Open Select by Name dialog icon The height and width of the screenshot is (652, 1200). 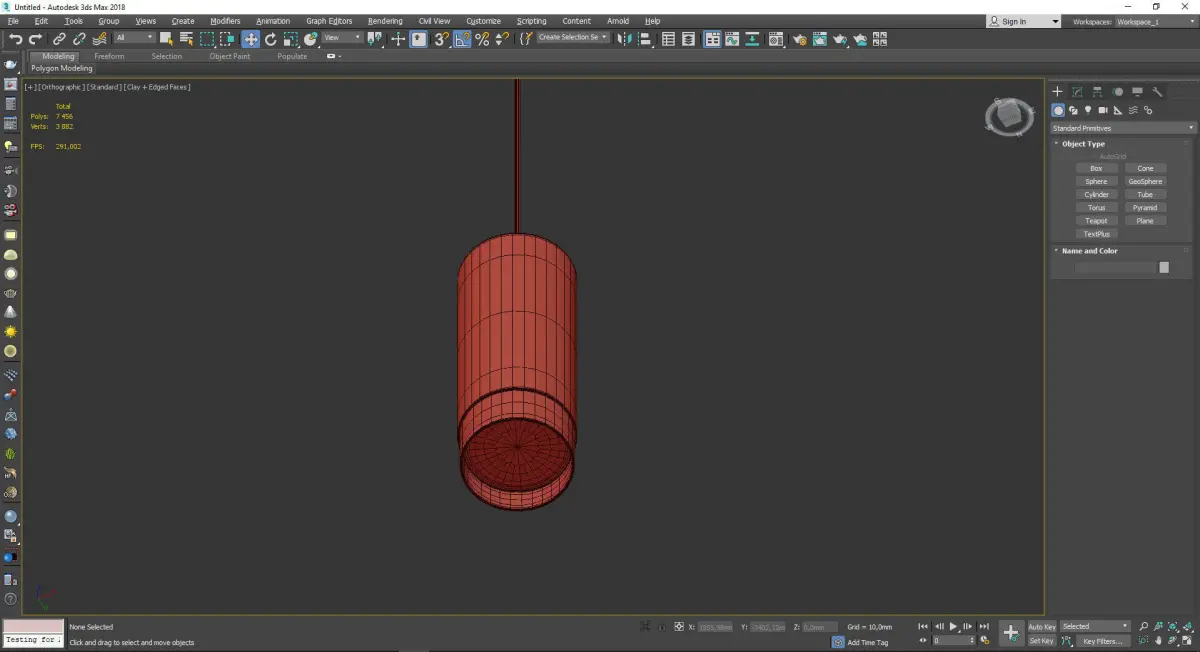click(186, 39)
